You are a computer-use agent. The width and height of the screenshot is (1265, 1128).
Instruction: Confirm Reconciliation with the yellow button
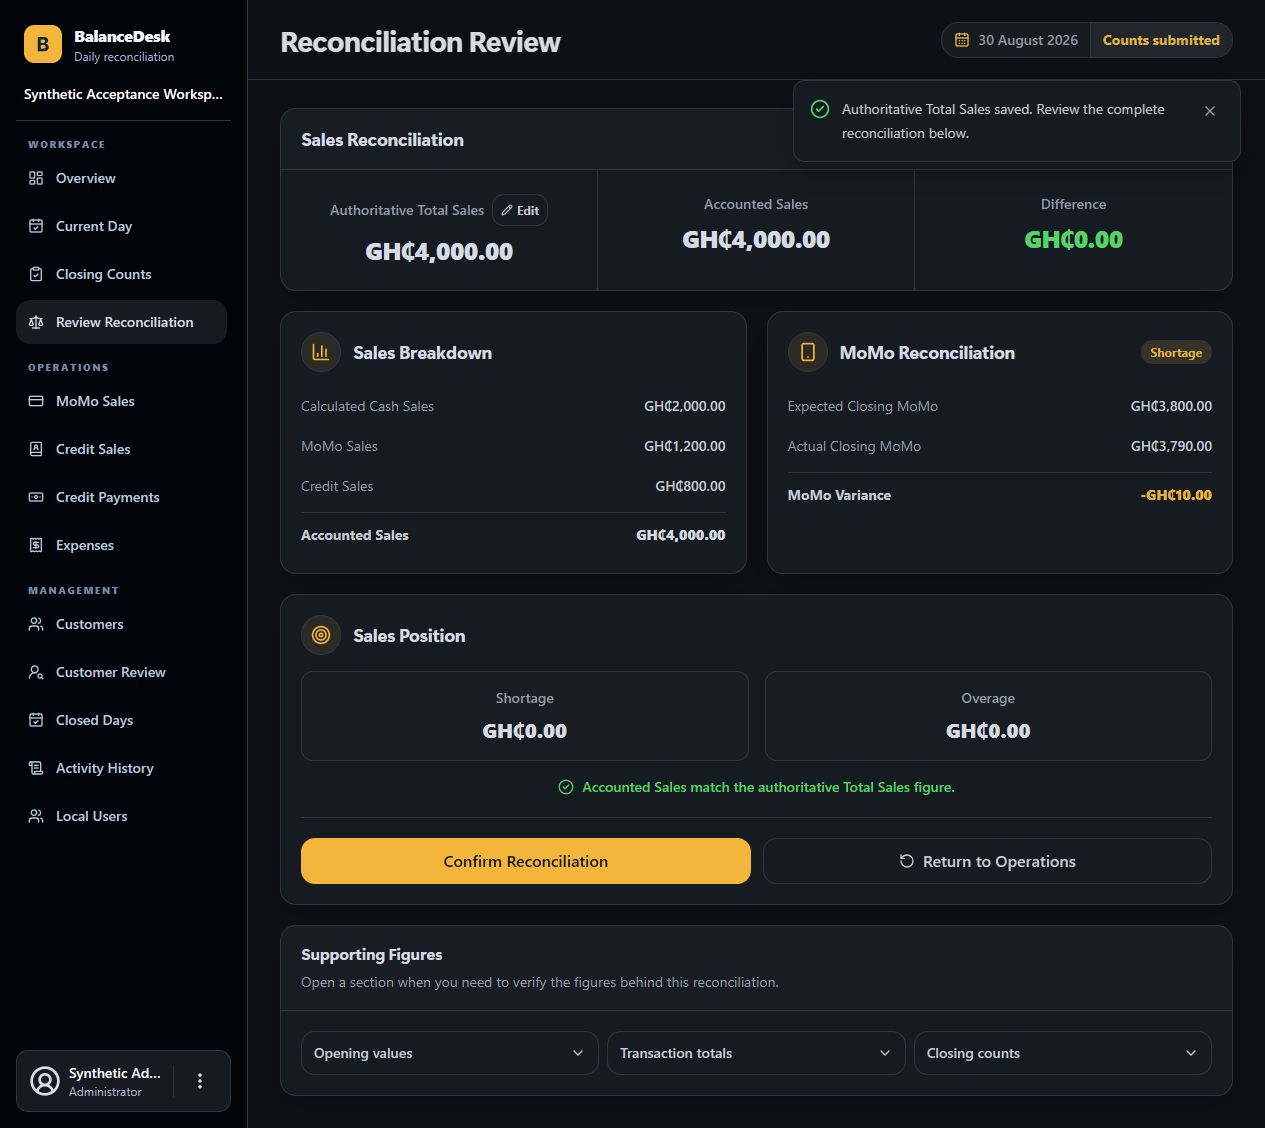point(526,861)
